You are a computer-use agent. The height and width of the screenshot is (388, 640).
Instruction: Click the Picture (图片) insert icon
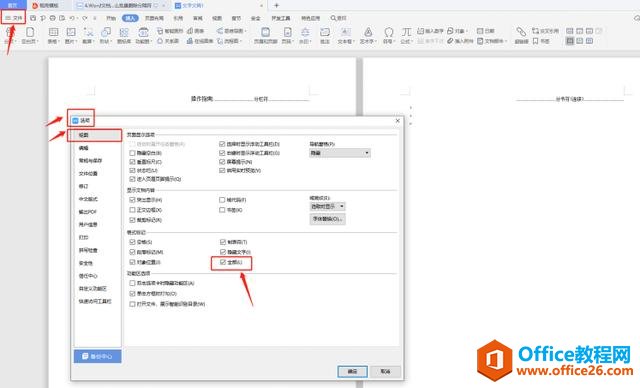tap(71, 32)
